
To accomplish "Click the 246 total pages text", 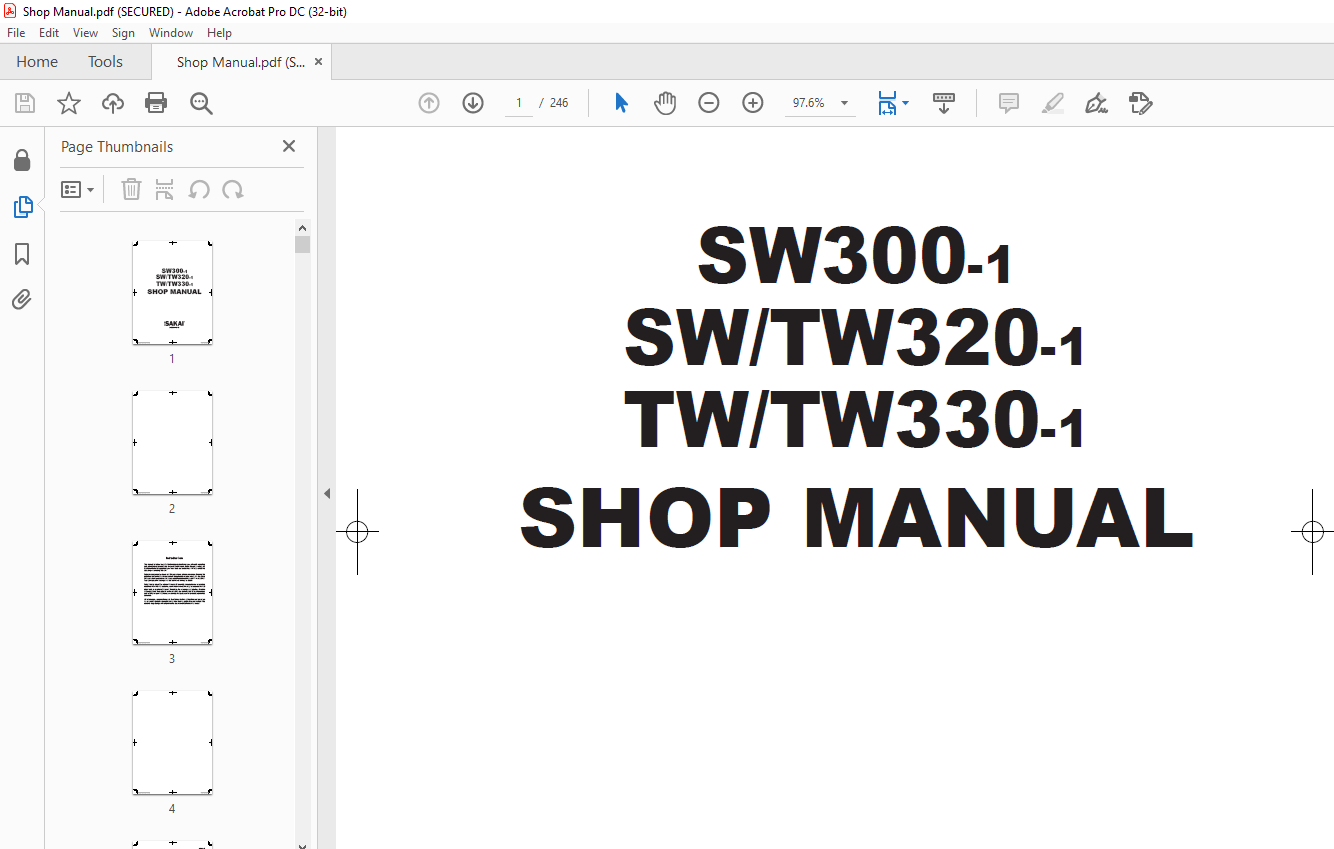I will tap(559, 103).
